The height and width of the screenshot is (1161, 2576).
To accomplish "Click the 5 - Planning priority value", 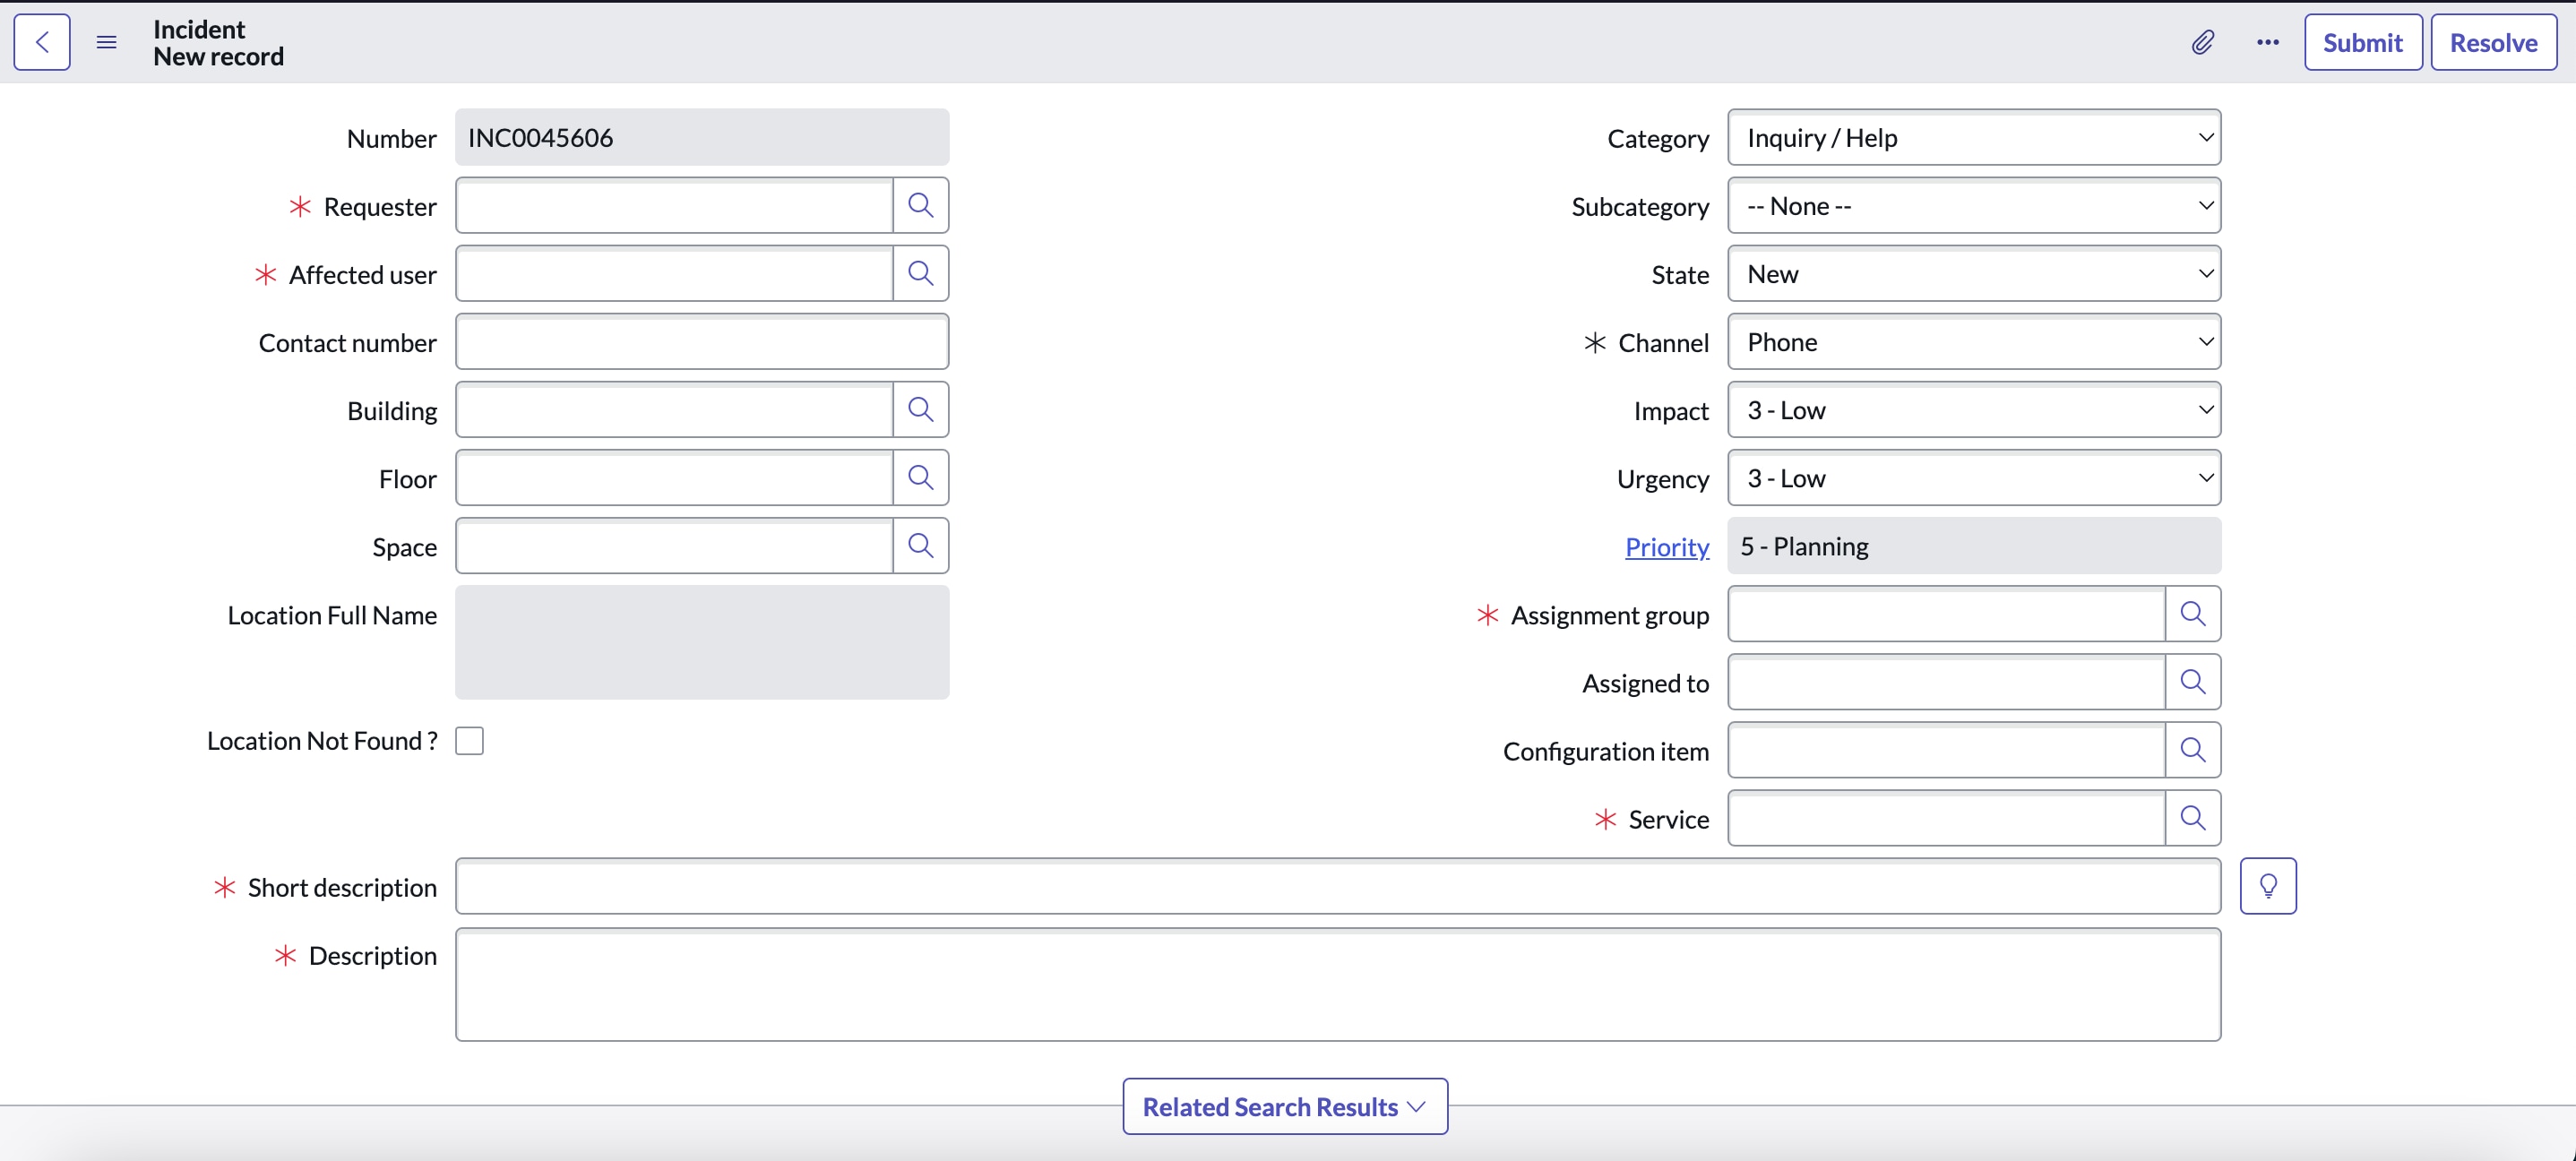I will (x=1974, y=546).
